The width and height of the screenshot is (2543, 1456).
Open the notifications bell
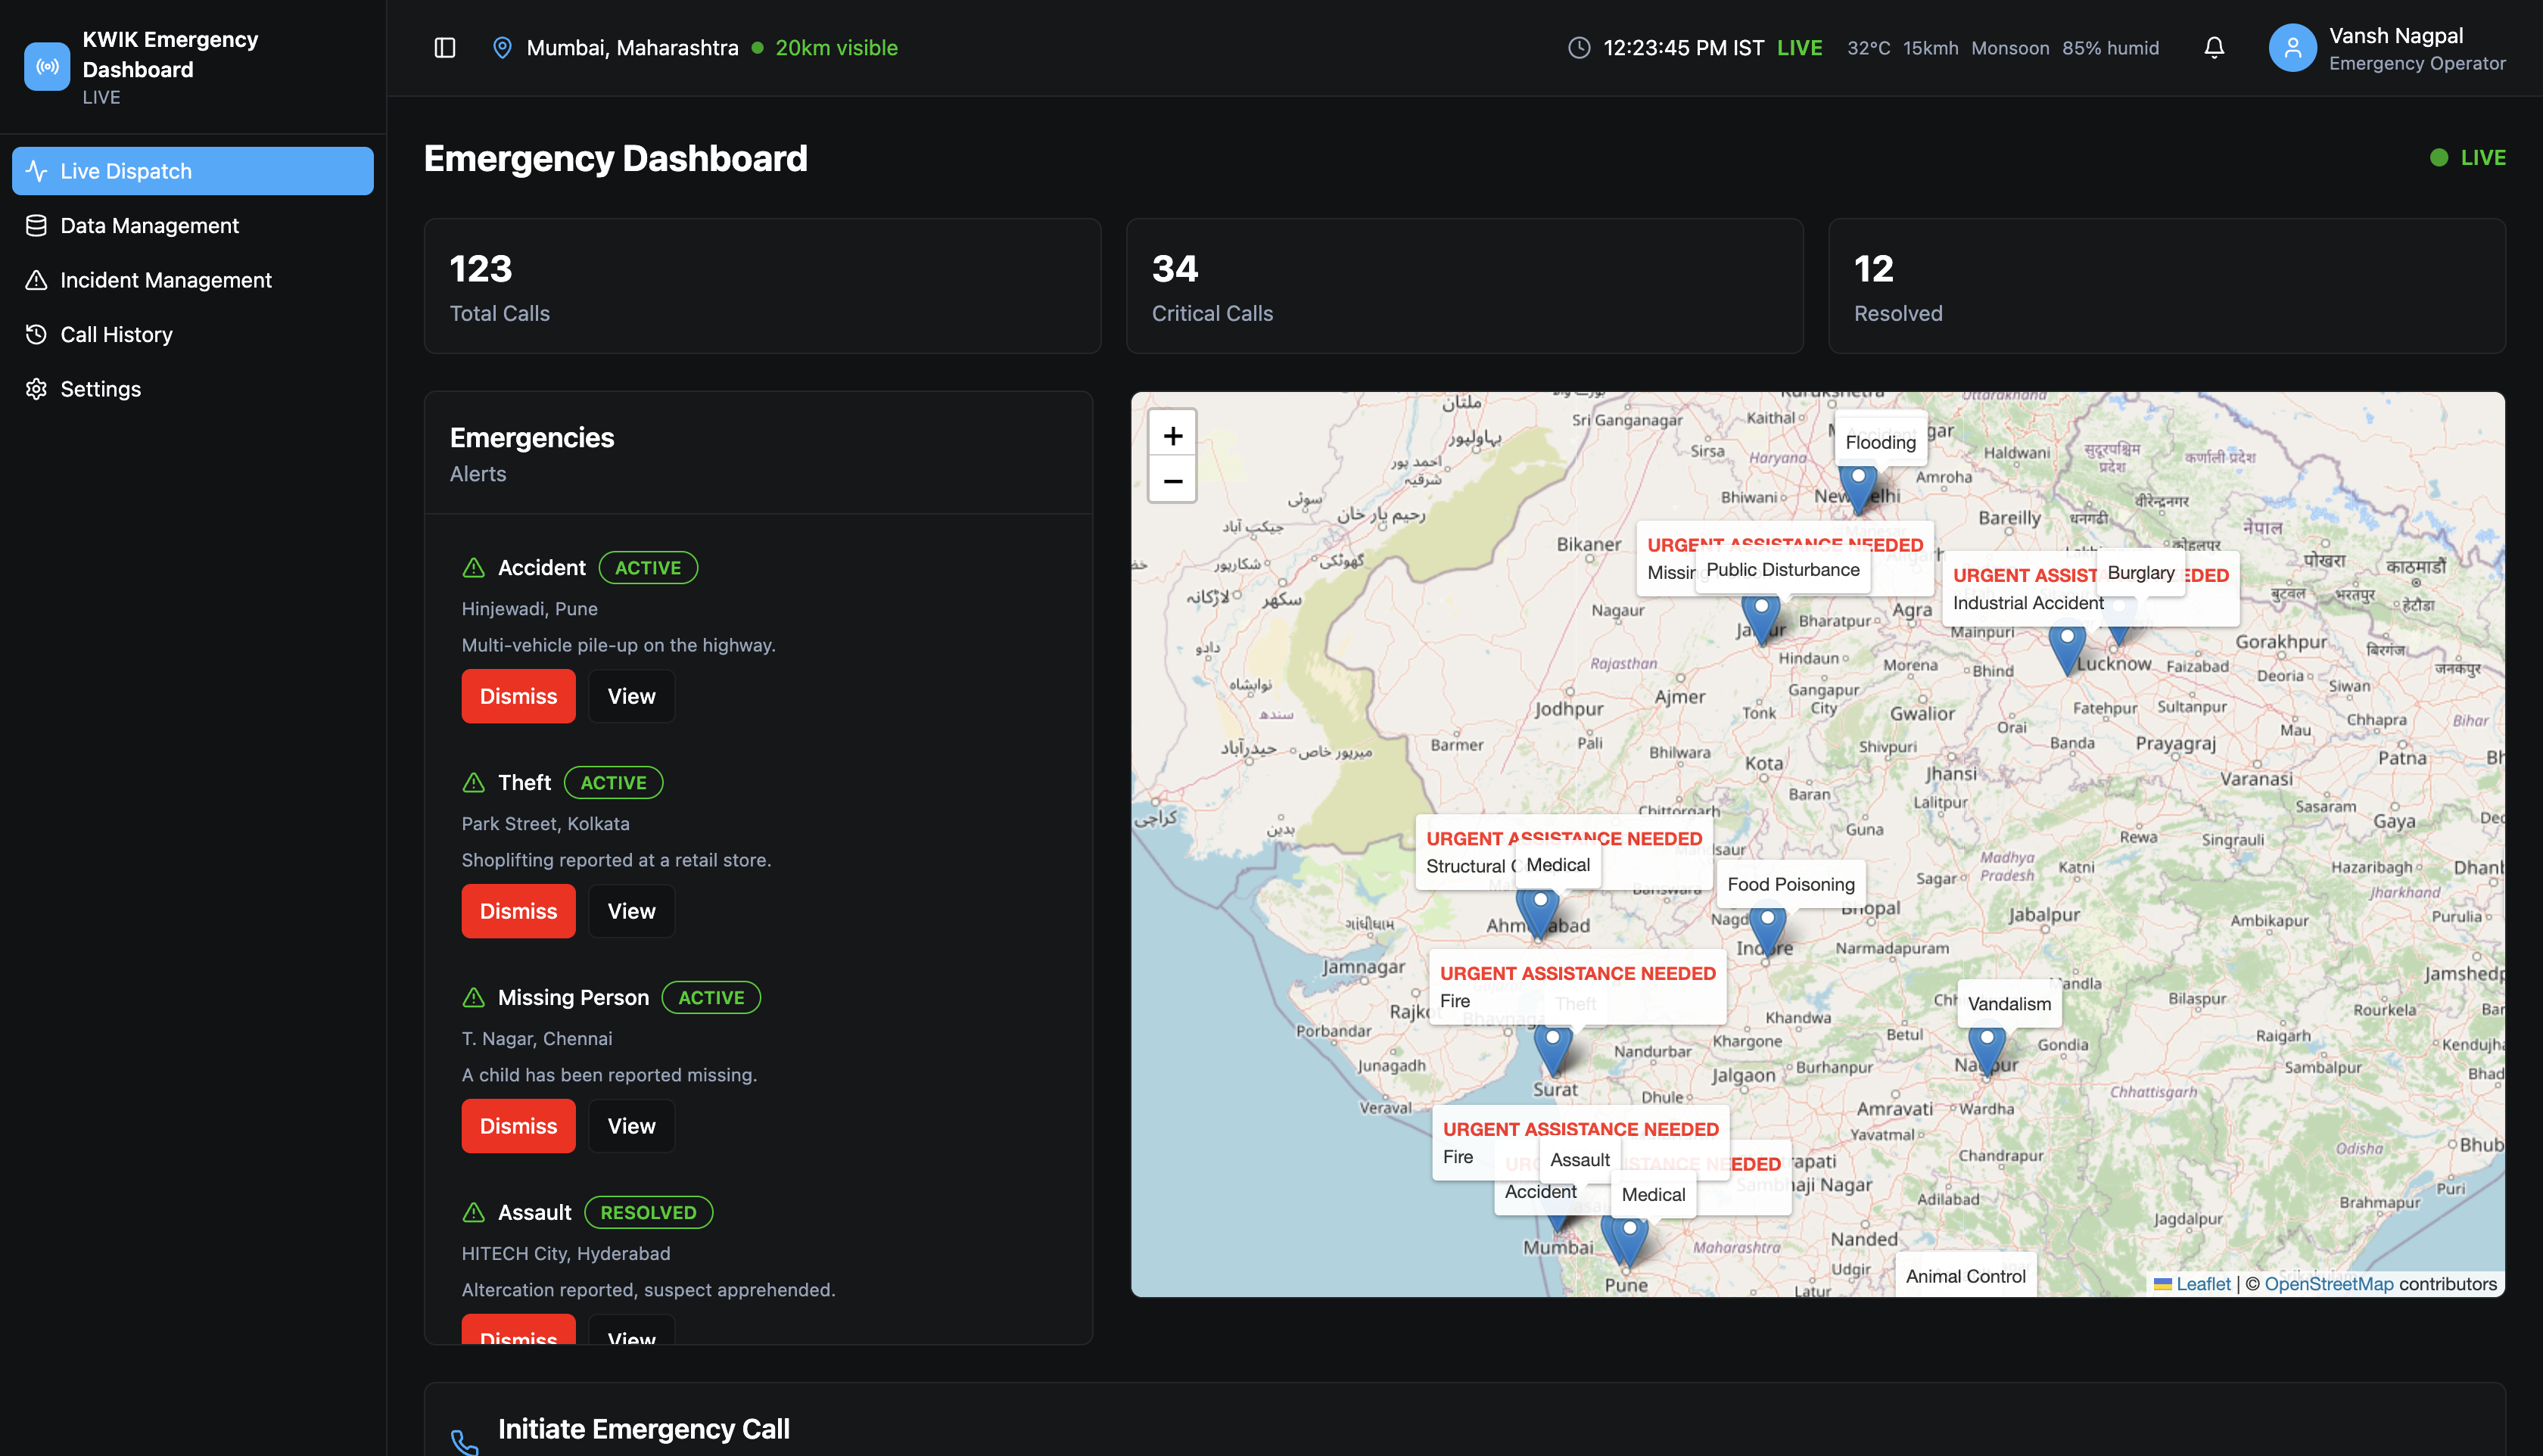[2214, 48]
